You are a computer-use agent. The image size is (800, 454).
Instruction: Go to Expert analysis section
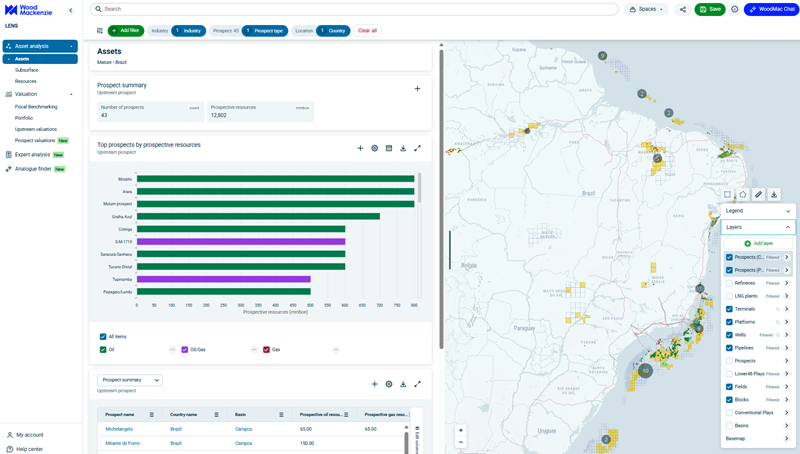pos(32,155)
